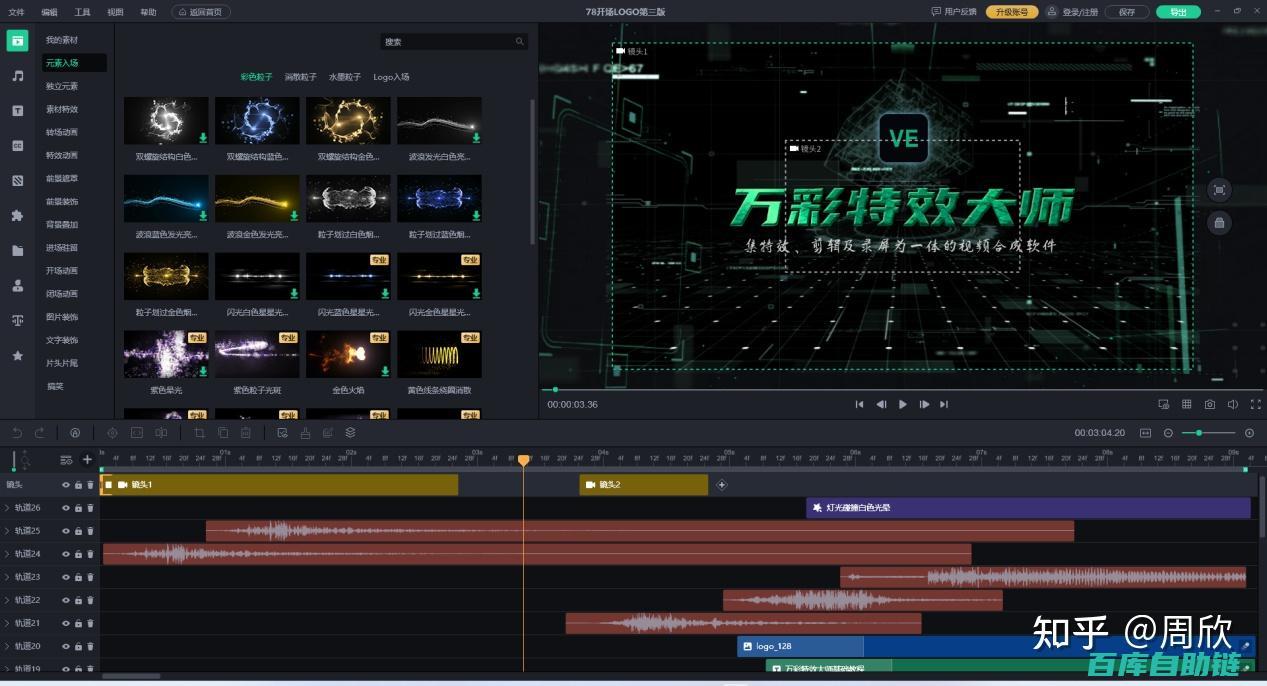Click the volume speaker icon under preview

pyautogui.click(x=1233, y=404)
